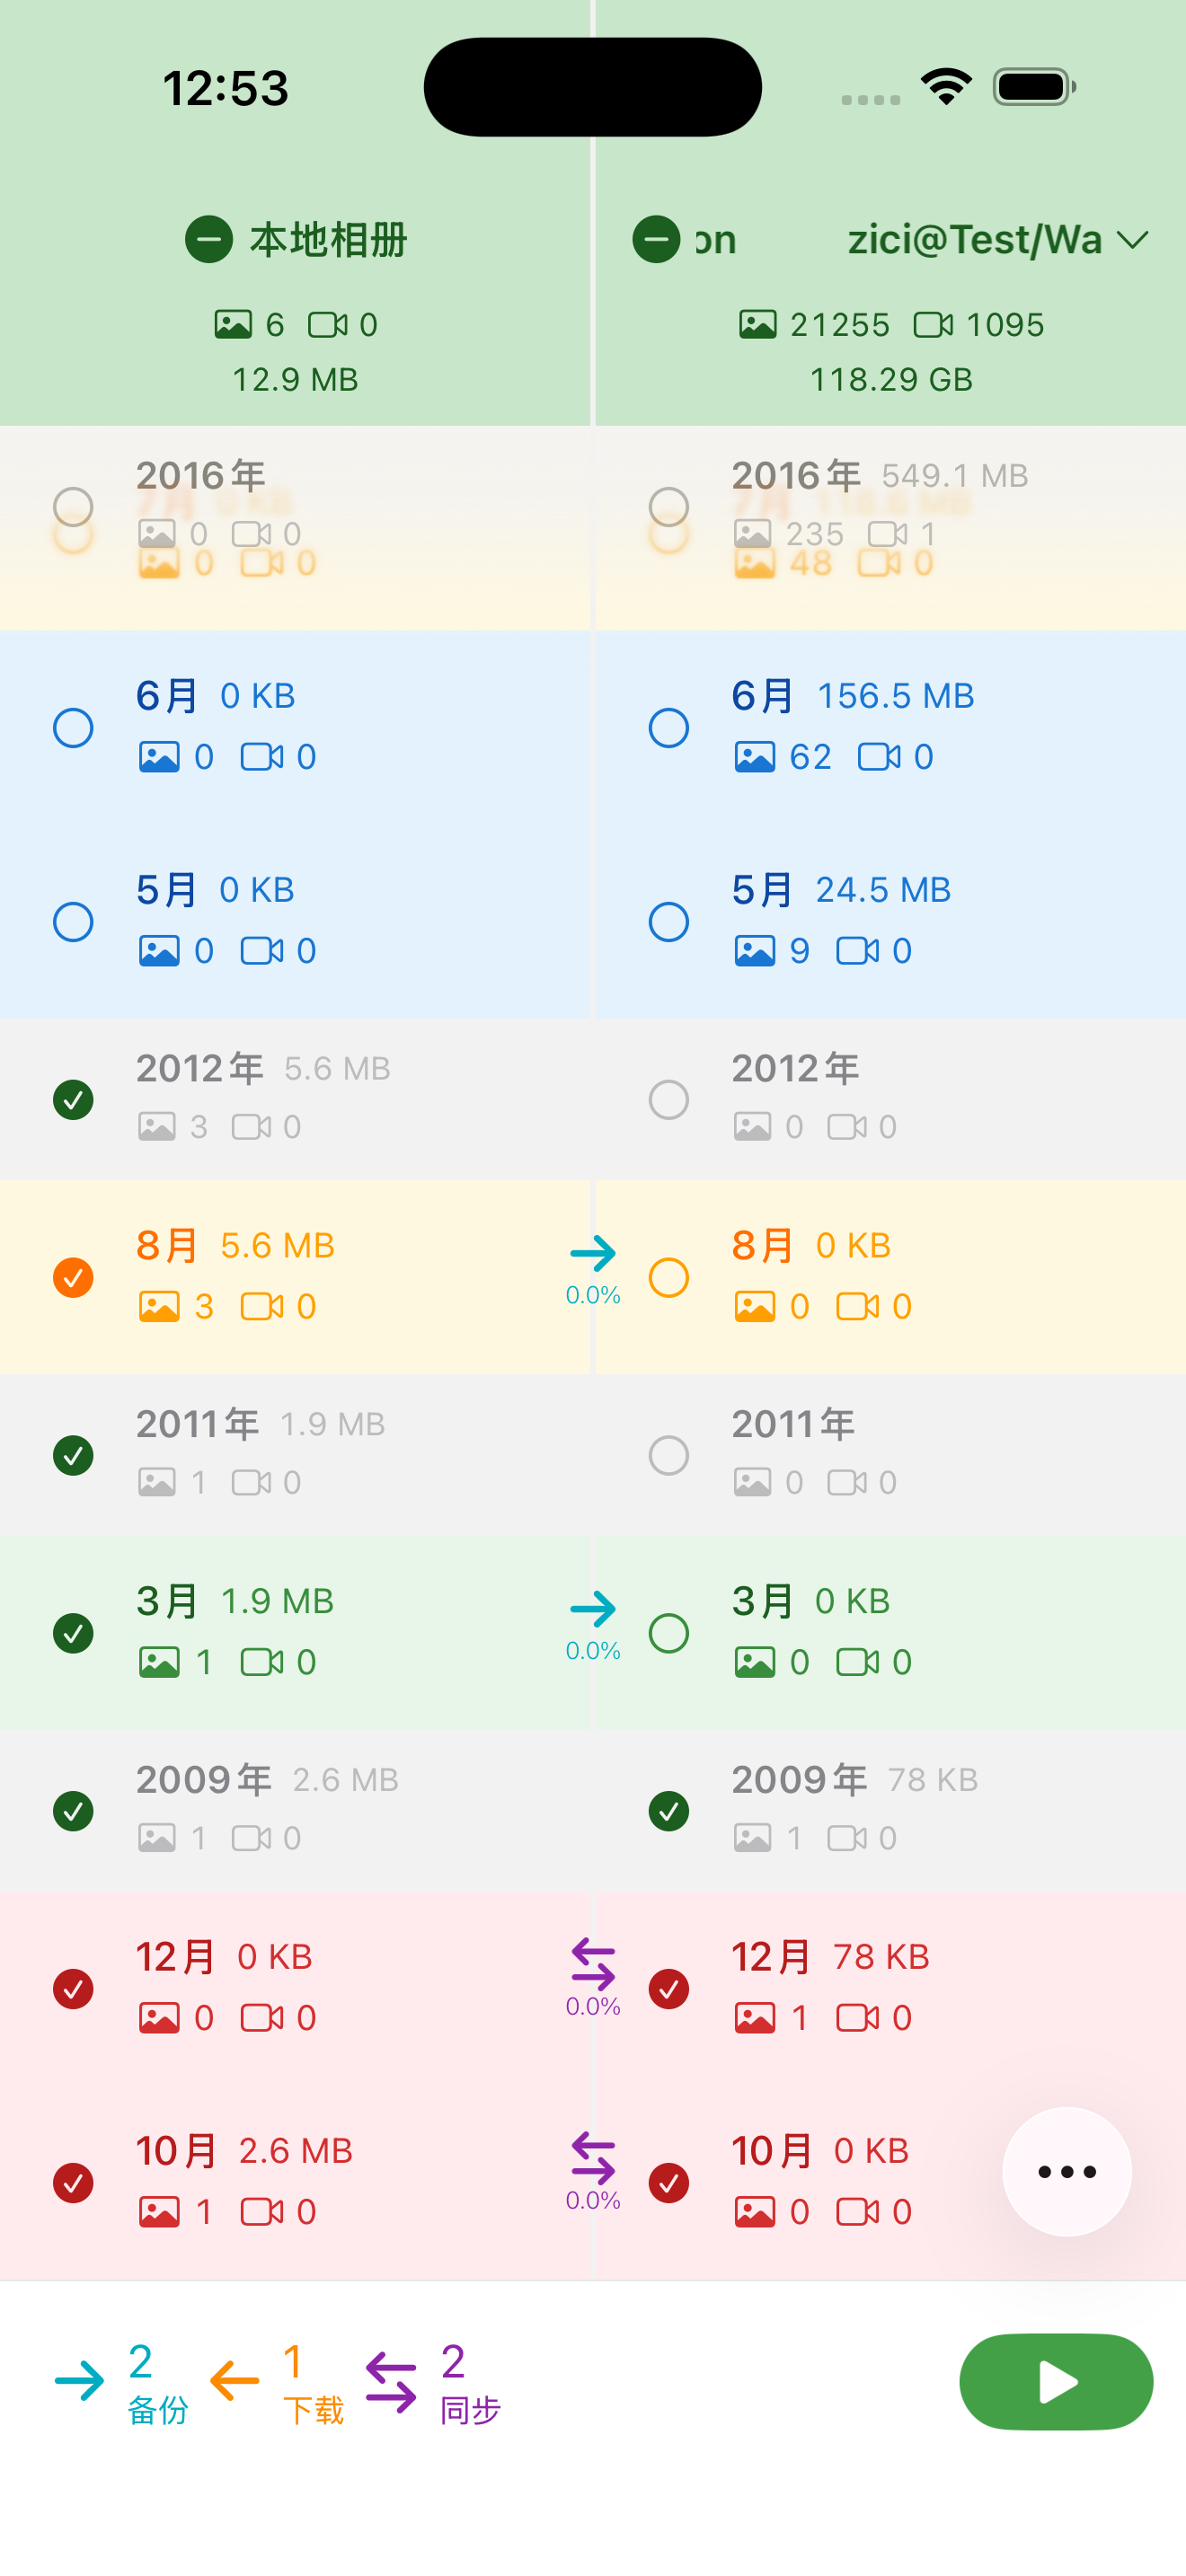Tap the 备份 backup count at the bottom

157,2383
